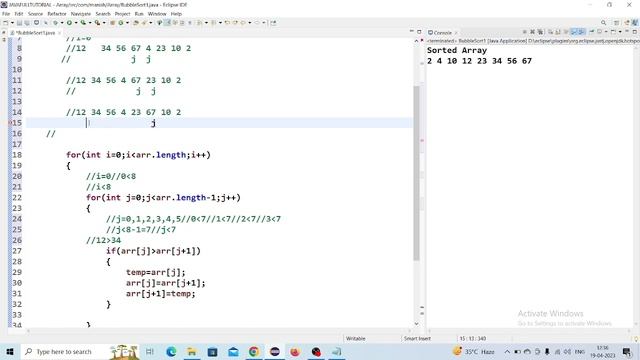Click the New file toolbar icon
This screenshot has height=360, width=640.
[5, 23]
